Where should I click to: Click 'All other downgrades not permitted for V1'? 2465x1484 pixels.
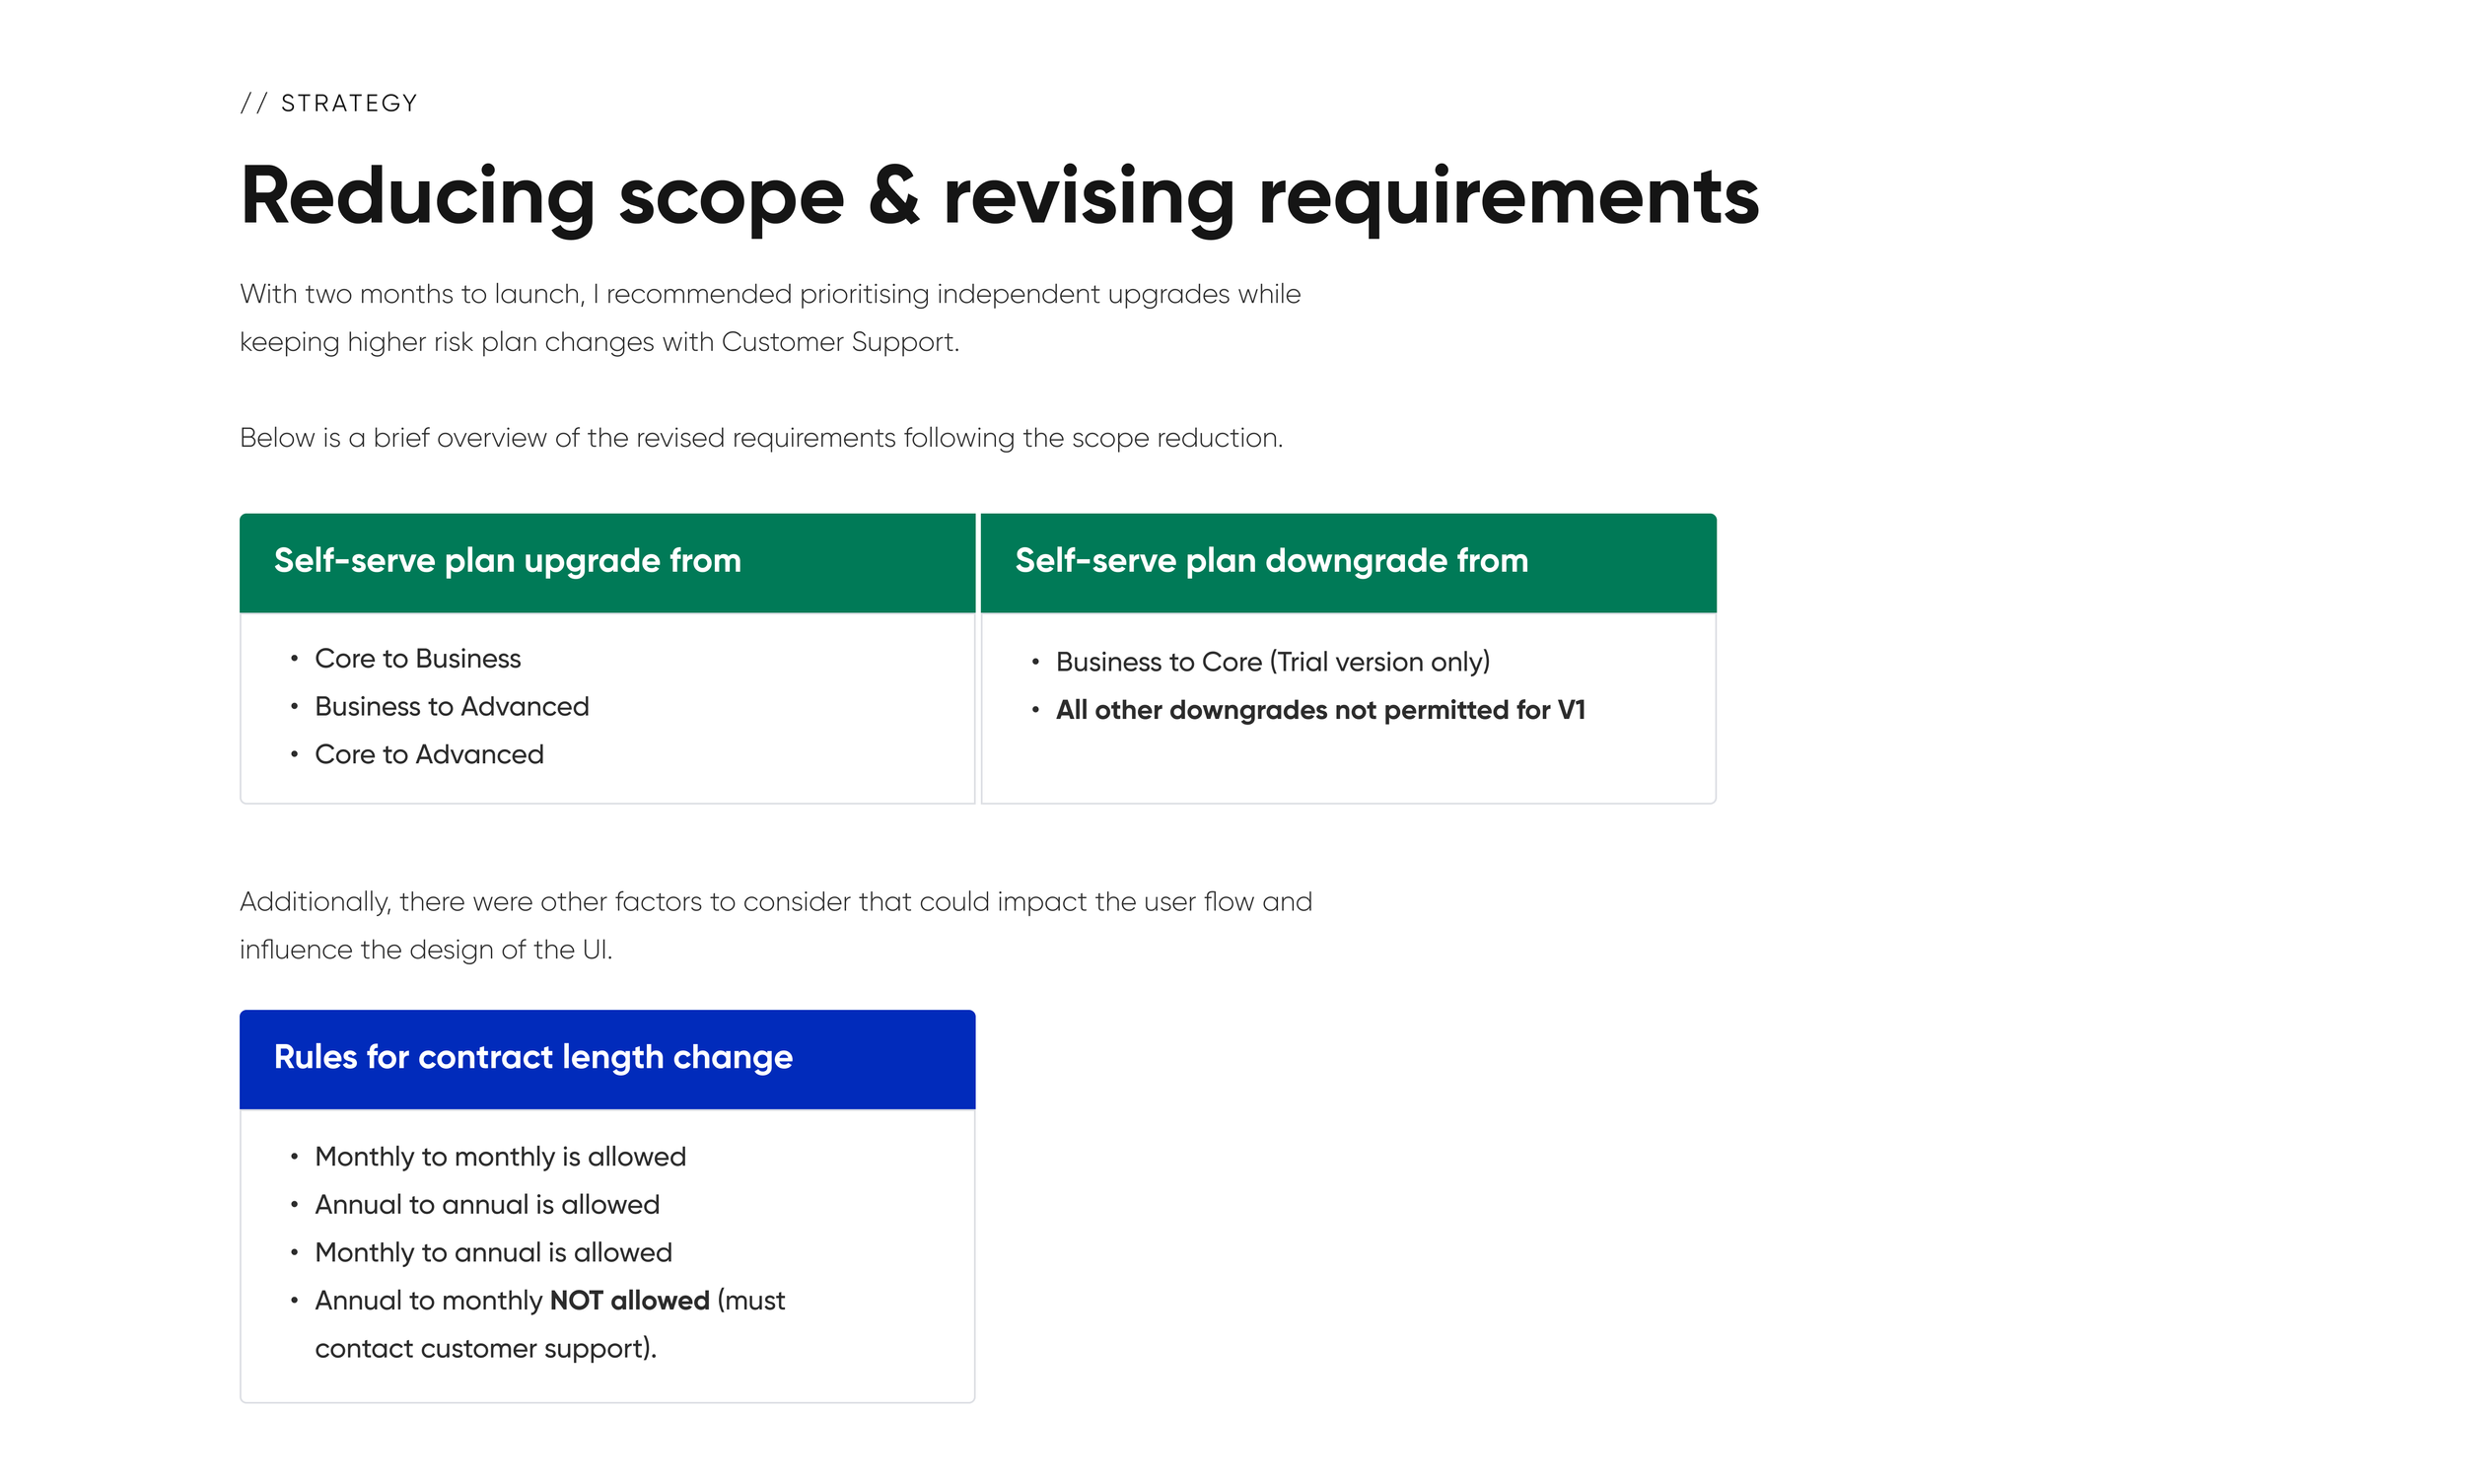pos(1319,710)
